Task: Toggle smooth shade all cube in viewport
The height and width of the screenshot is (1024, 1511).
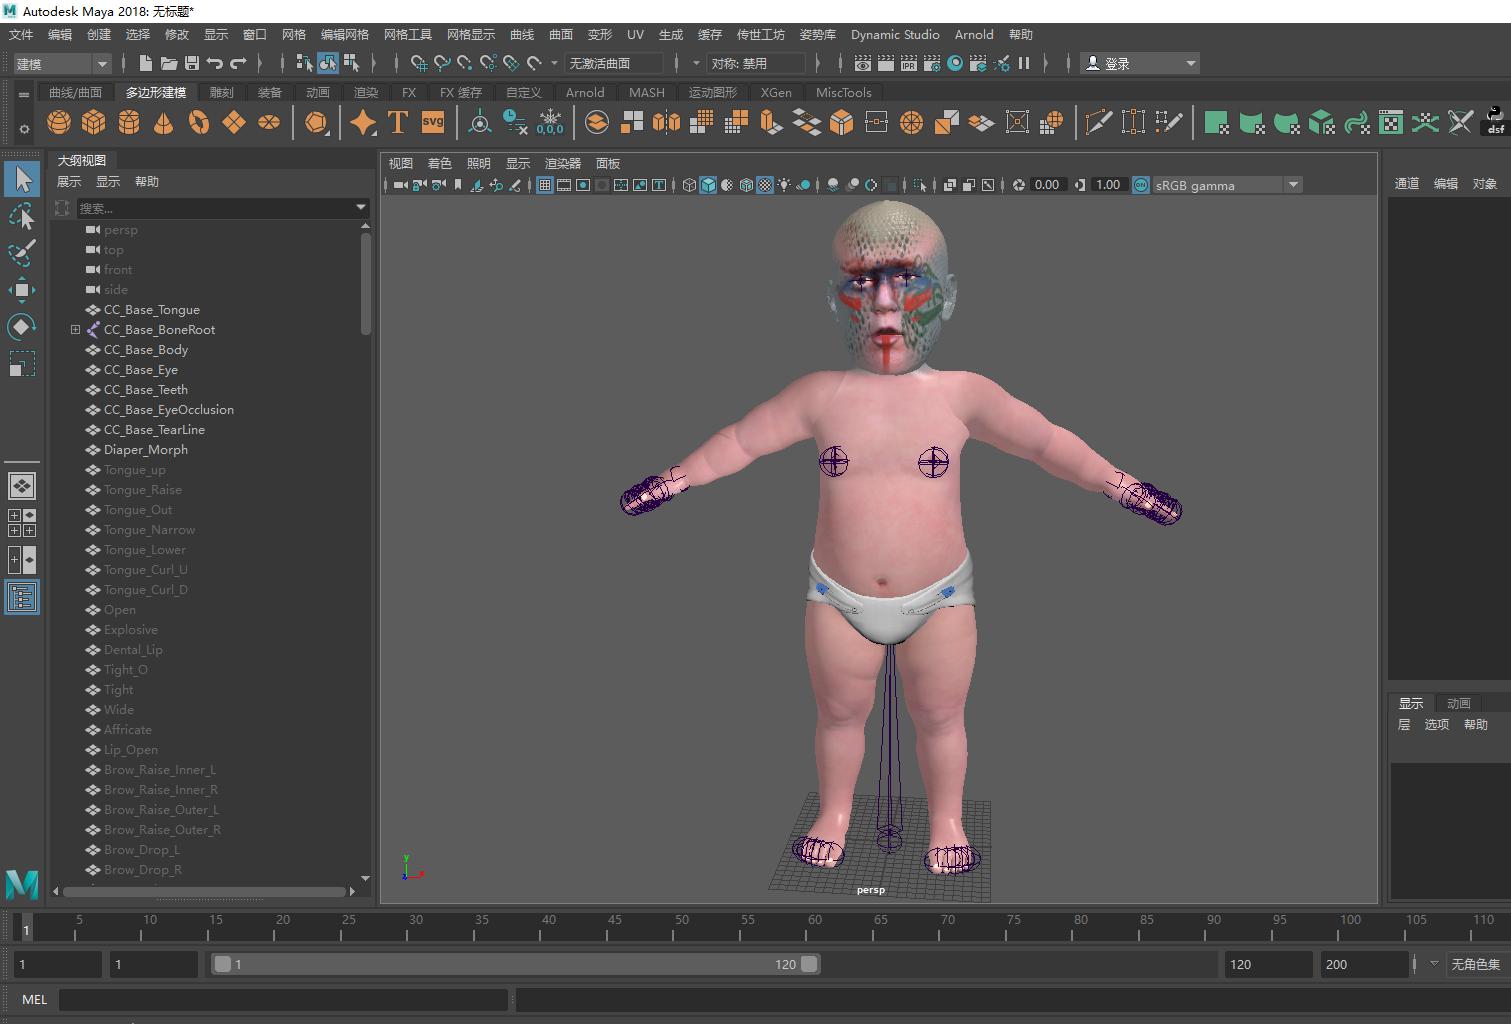Action: [x=708, y=185]
